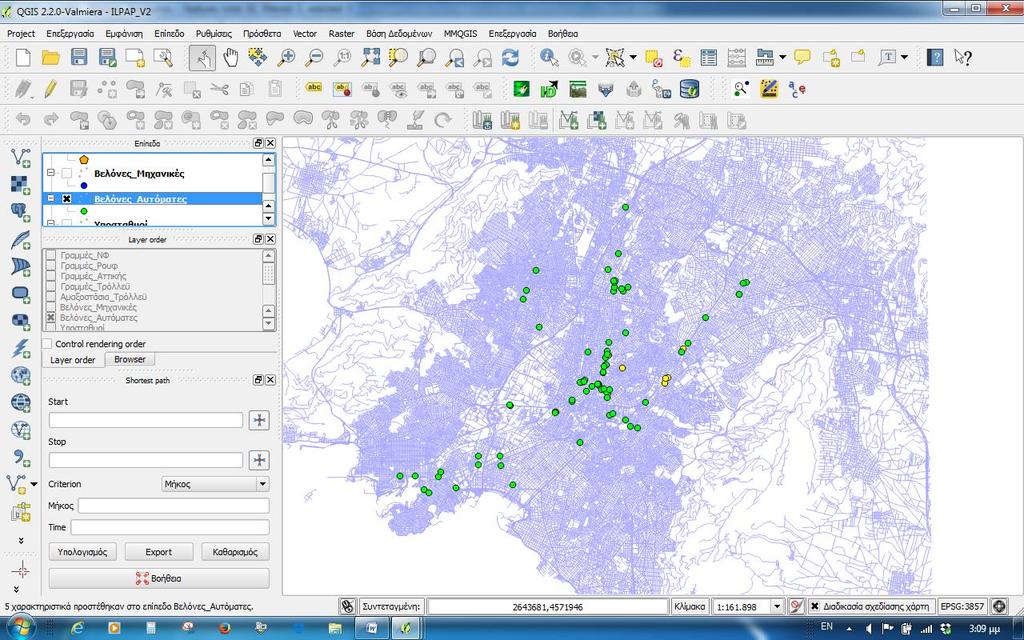Switch to the Browser tab
1024x640 pixels.
[x=130, y=359]
